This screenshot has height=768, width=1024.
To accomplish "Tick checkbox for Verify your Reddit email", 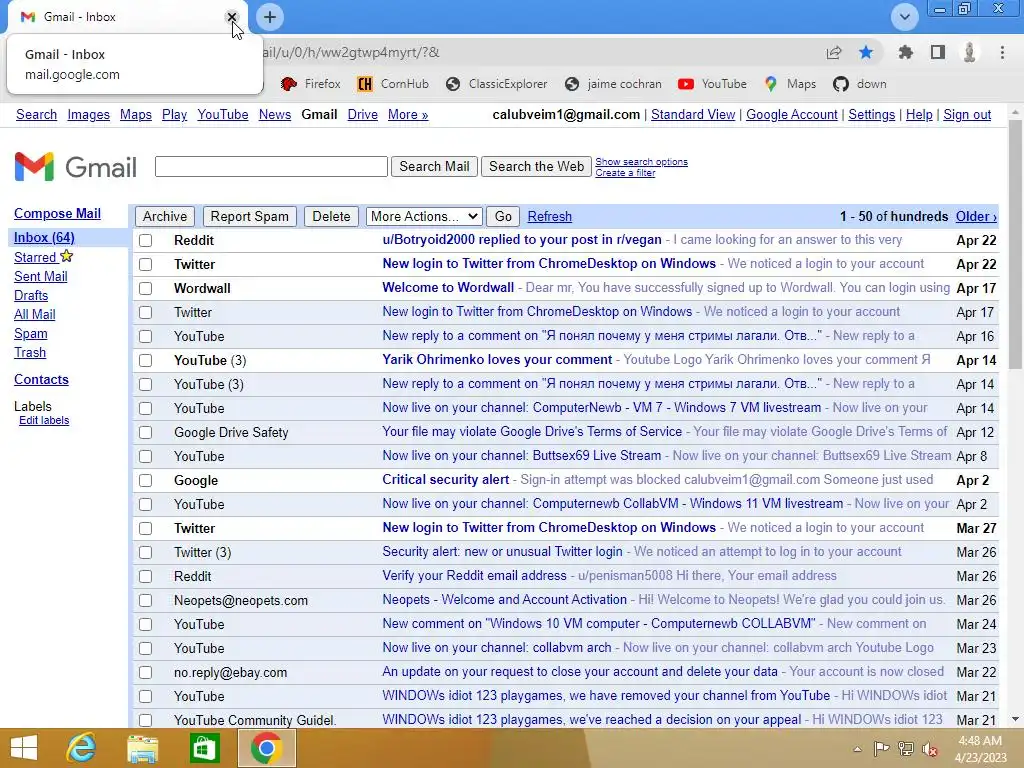I will point(146,577).
